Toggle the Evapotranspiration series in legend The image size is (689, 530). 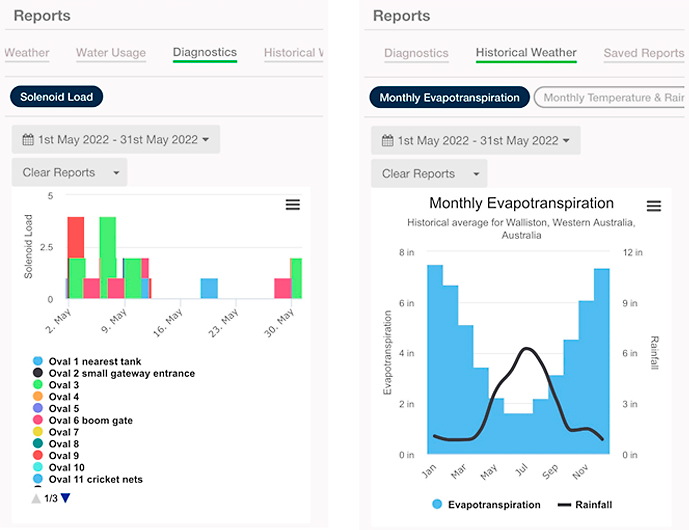[493, 505]
